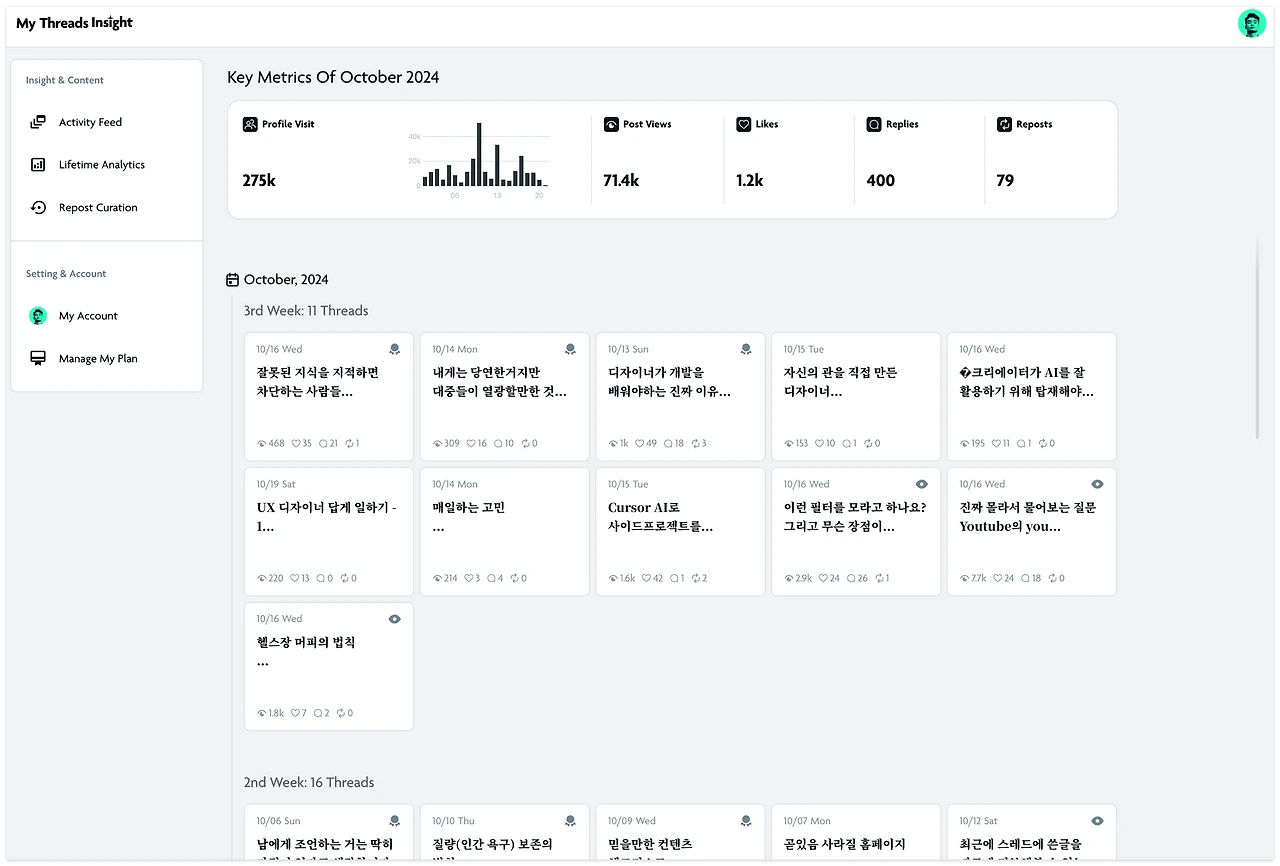Click the calendar icon beside October, 2024
Screen dimensions: 1280x866
pyautogui.click(x=233, y=280)
